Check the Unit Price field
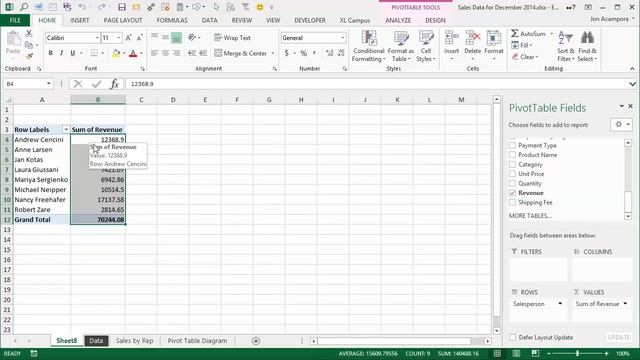 point(513,174)
